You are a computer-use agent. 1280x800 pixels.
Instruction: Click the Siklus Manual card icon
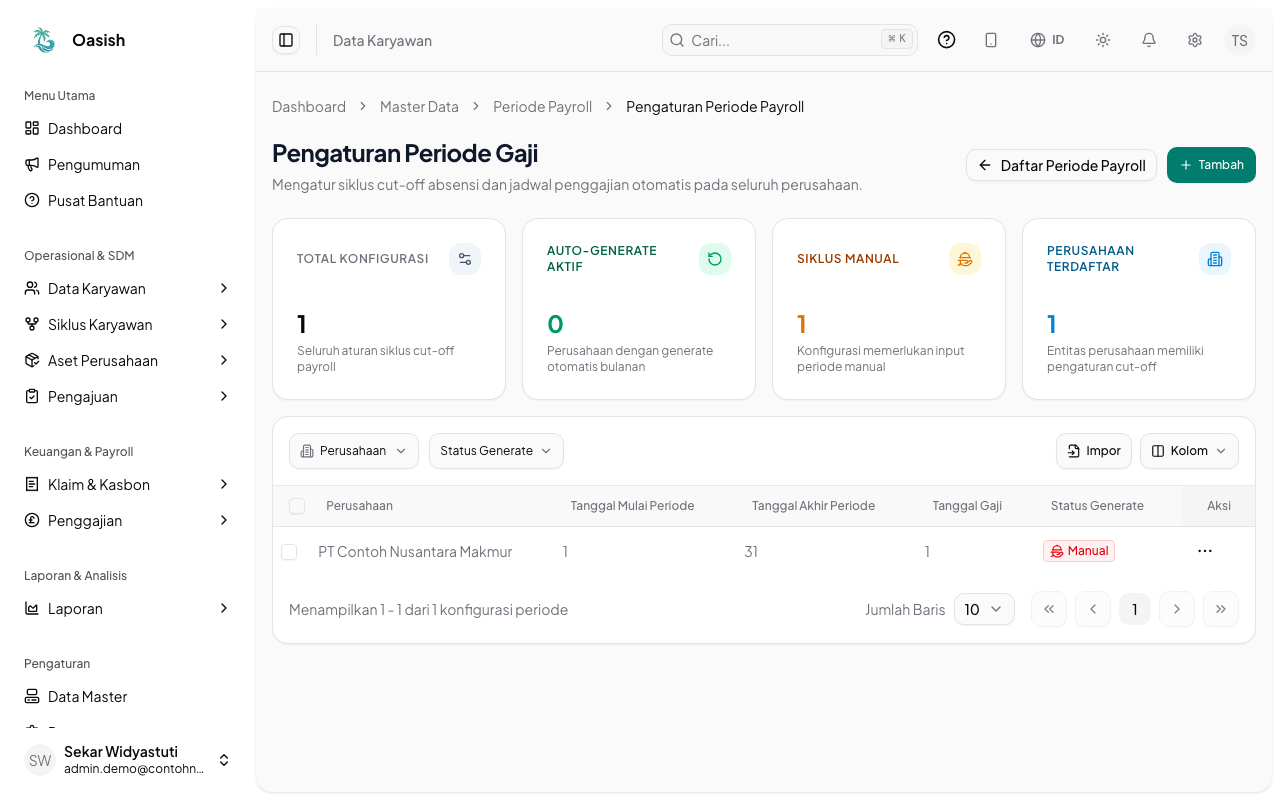pyautogui.click(x=965, y=259)
